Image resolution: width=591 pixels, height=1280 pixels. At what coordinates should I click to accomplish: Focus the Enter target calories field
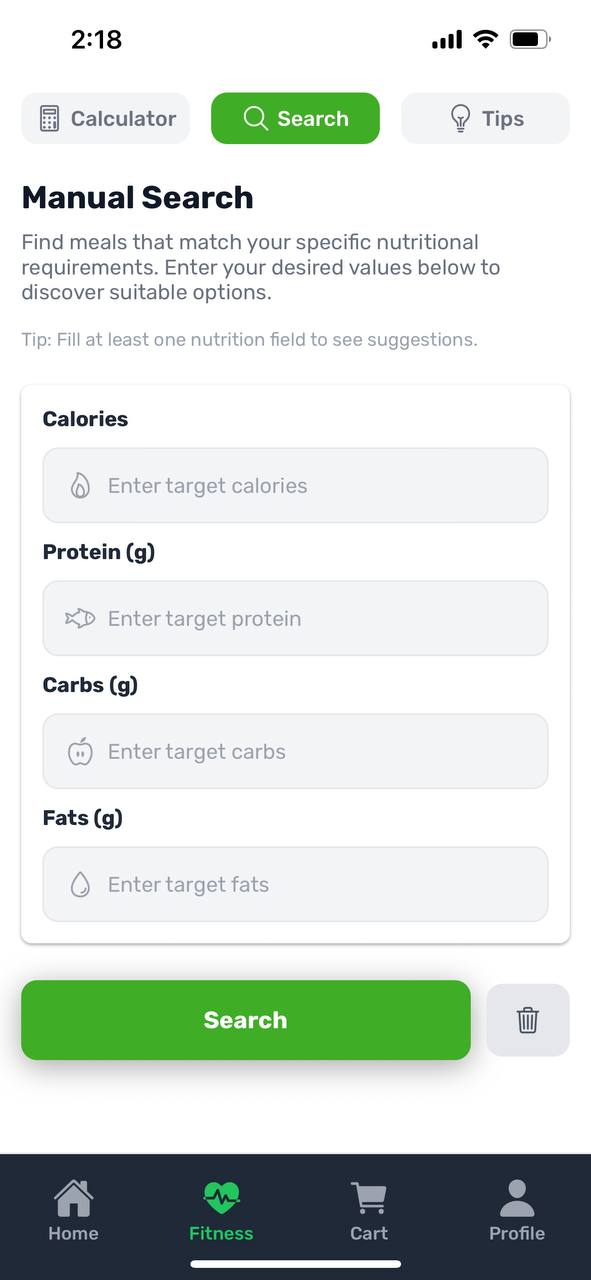click(295, 485)
